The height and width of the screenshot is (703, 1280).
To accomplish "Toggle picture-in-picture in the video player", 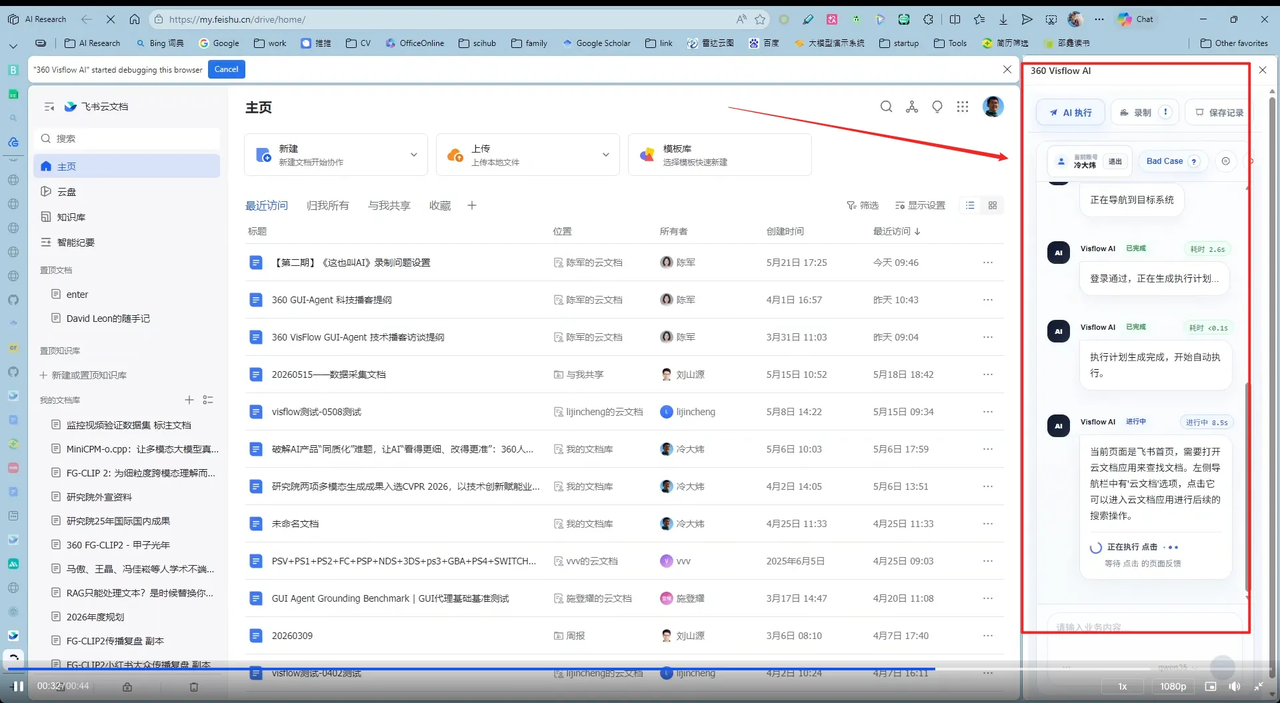I will [1211, 686].
